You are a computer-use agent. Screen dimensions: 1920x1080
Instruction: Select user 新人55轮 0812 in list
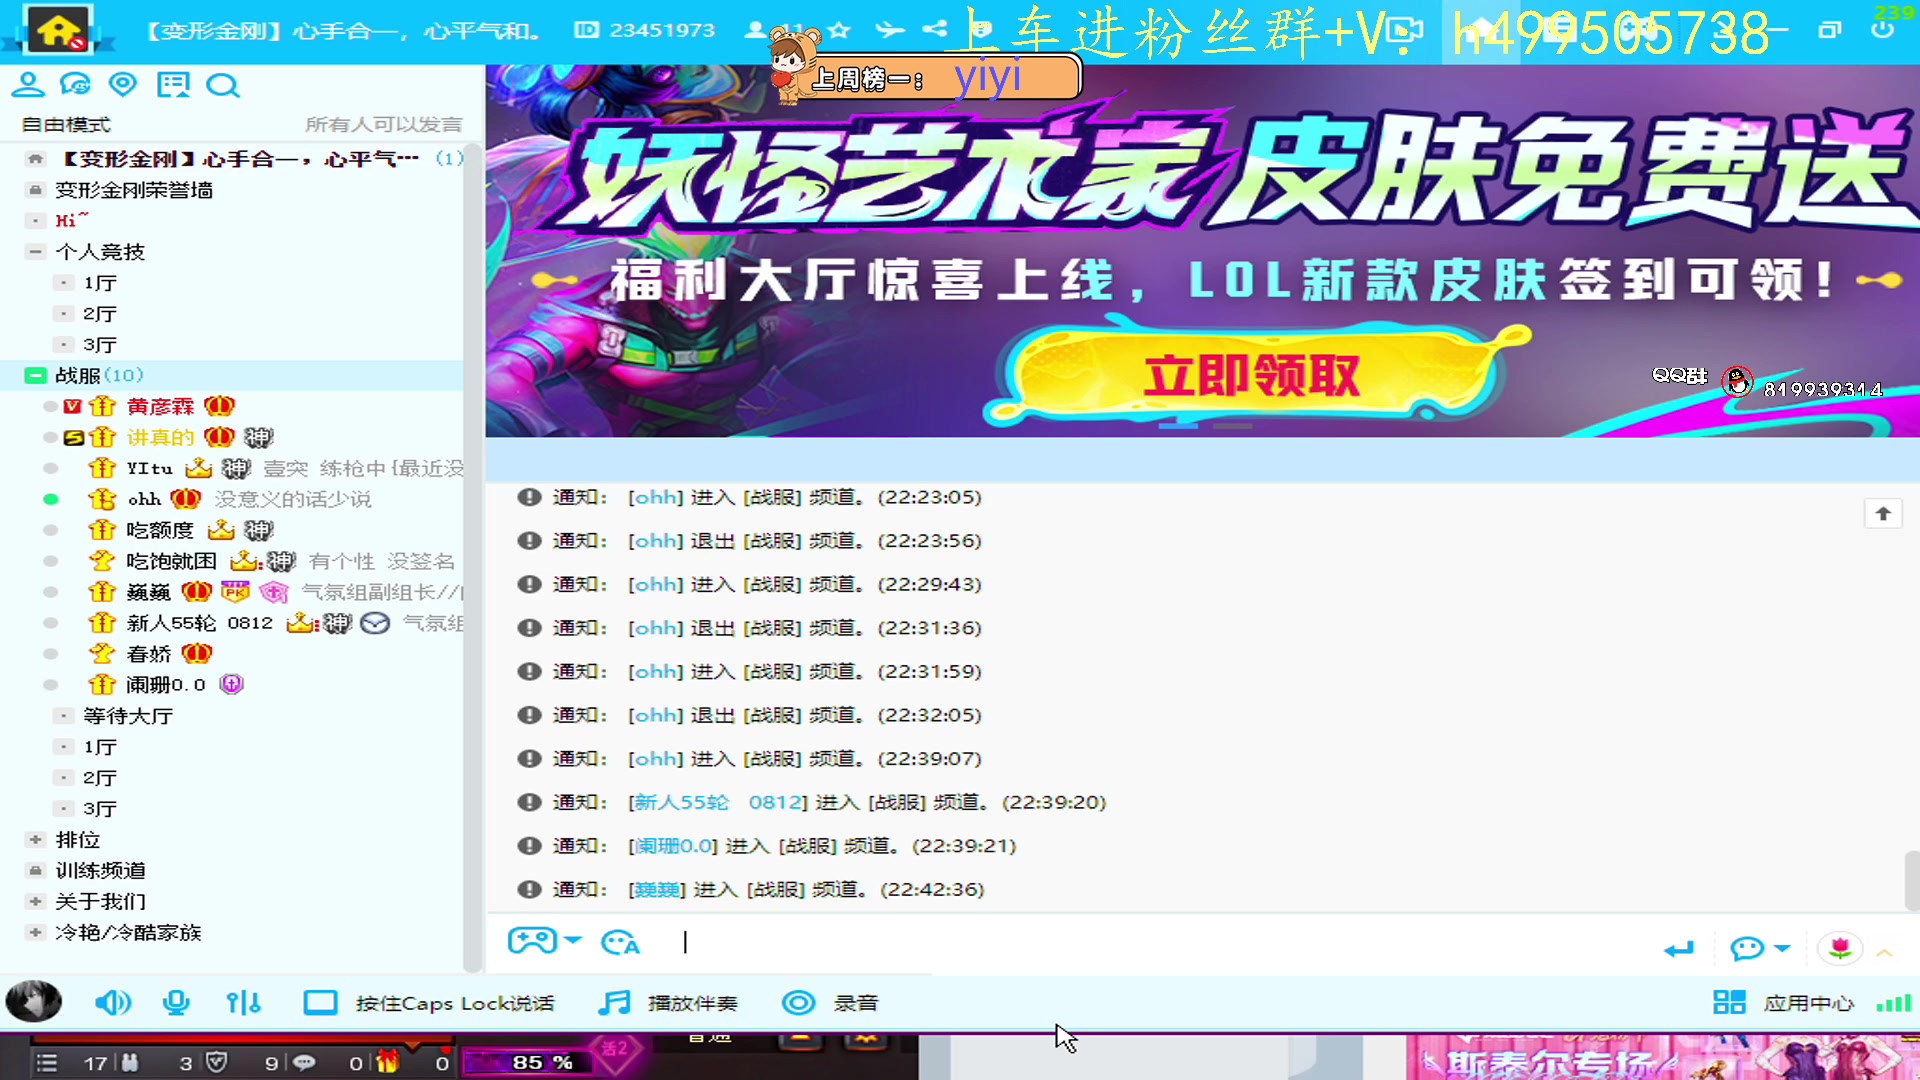click(x=199, y=623)
